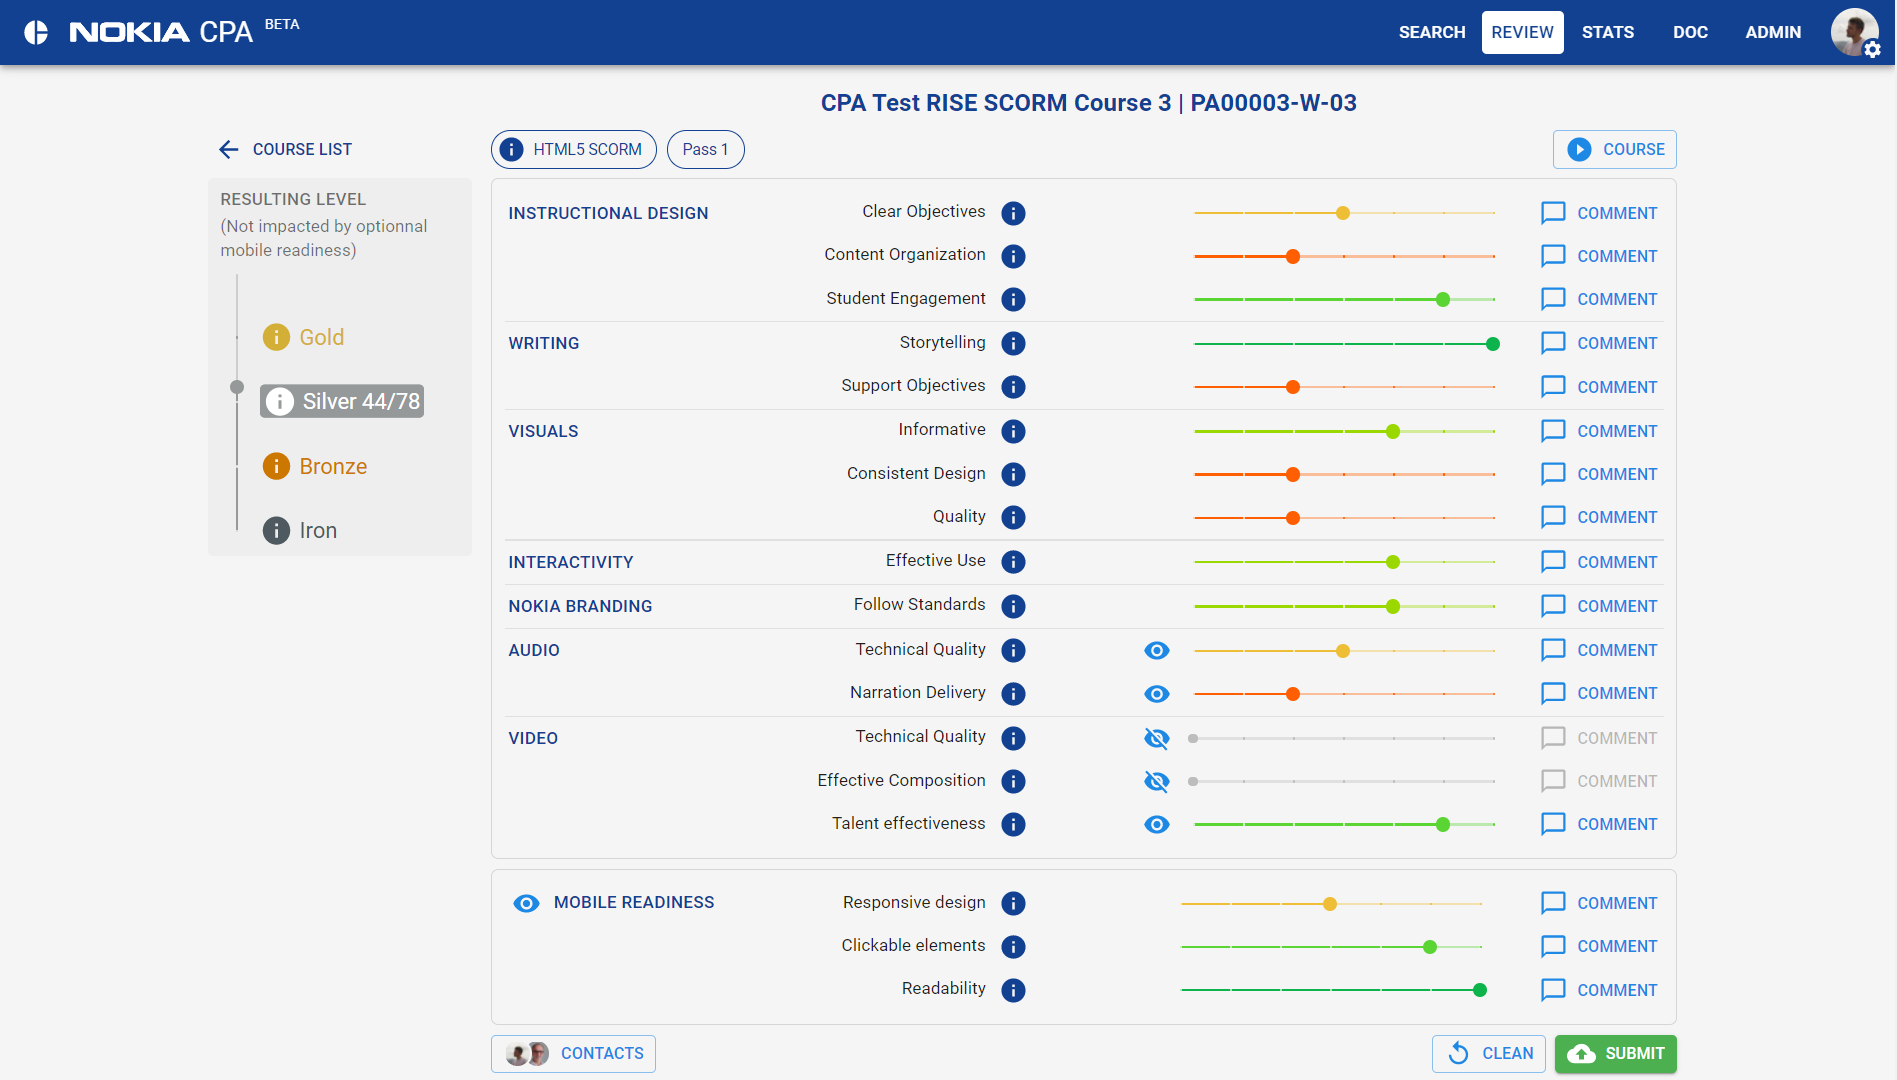The height and width of the screenshot is (1080, 1897).
Task: Click the info icon on the Gold level
Action: (x=276, y=337)
